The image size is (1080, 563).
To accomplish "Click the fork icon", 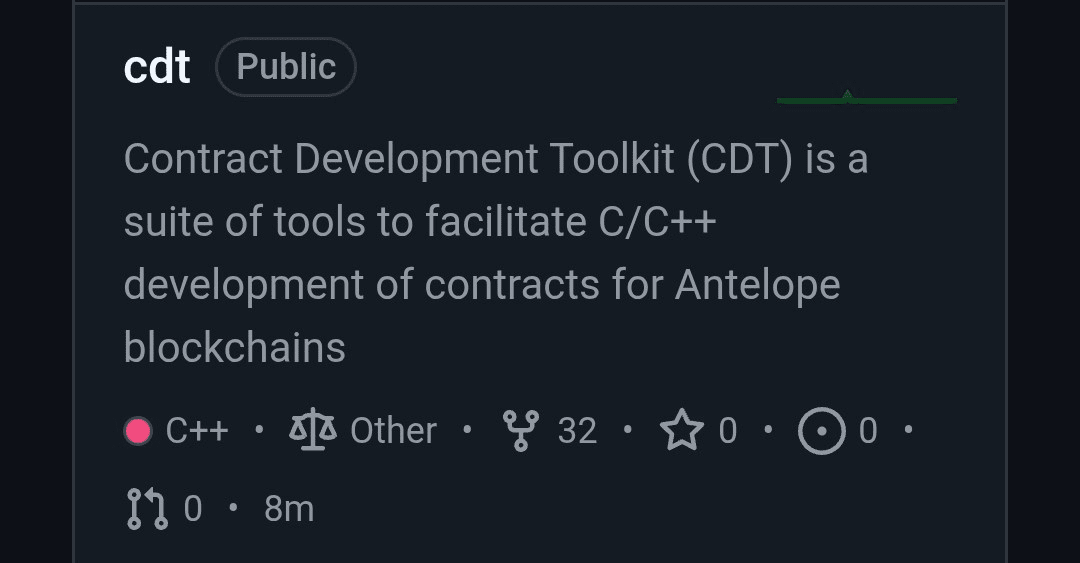I will pyautogui.click(x=521, y=430).
